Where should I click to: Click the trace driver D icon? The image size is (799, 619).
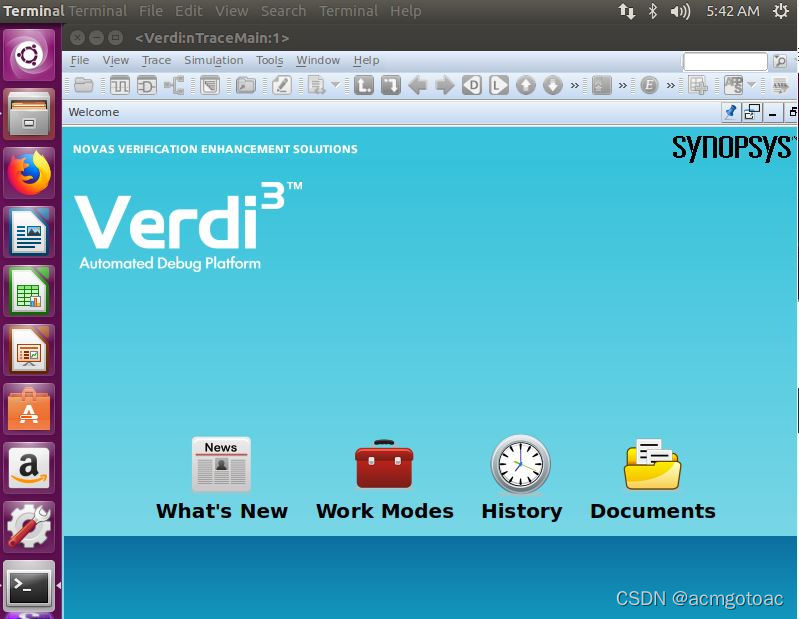pyautogui.click(x=472, y=85)
